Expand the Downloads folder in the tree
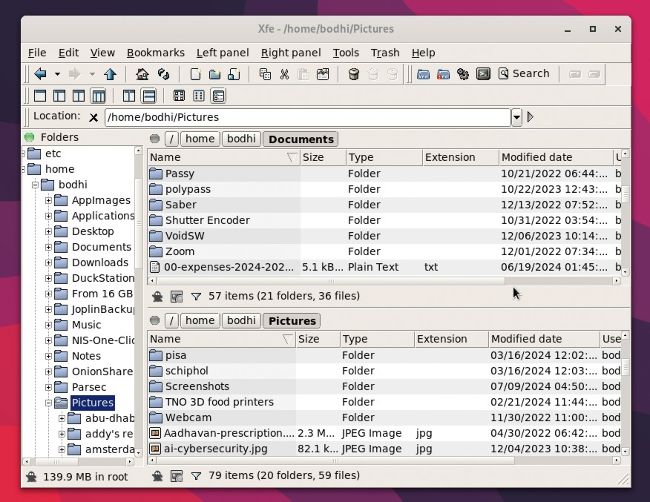Screen dimensions: 650x502 [48, 263]
